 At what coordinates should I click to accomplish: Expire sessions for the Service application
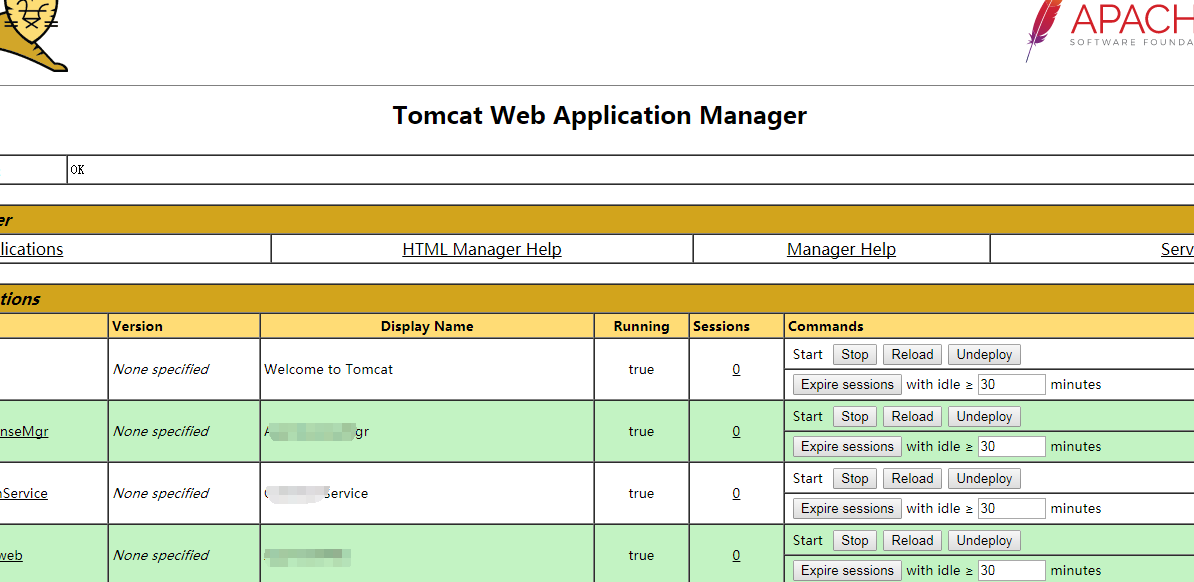click(848, 509)
